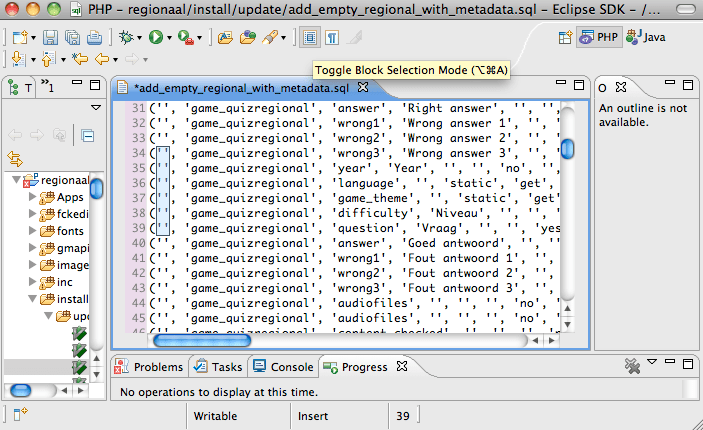Toggle Show Whitespace Characters pilcrow button
703x430 pixels.
pos(332,38)
